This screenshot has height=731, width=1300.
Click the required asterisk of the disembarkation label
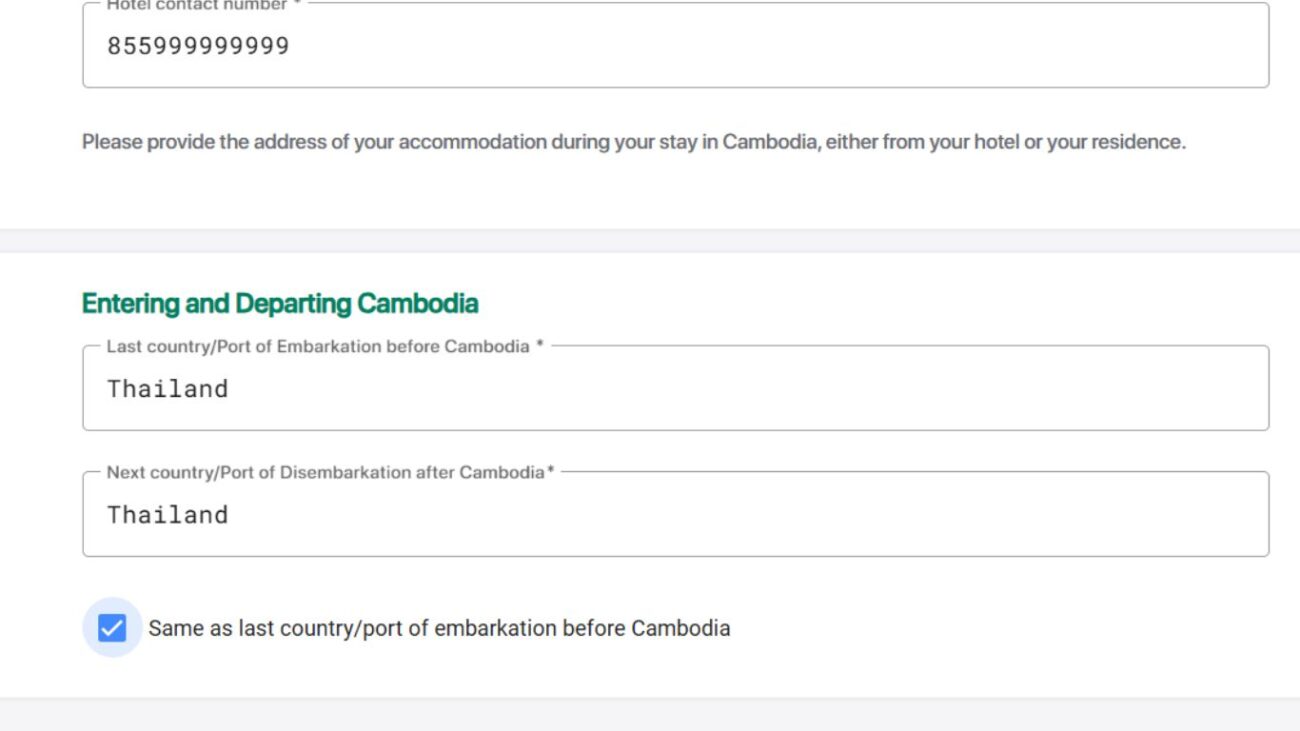pyautogui.click(x=550, y=472)
